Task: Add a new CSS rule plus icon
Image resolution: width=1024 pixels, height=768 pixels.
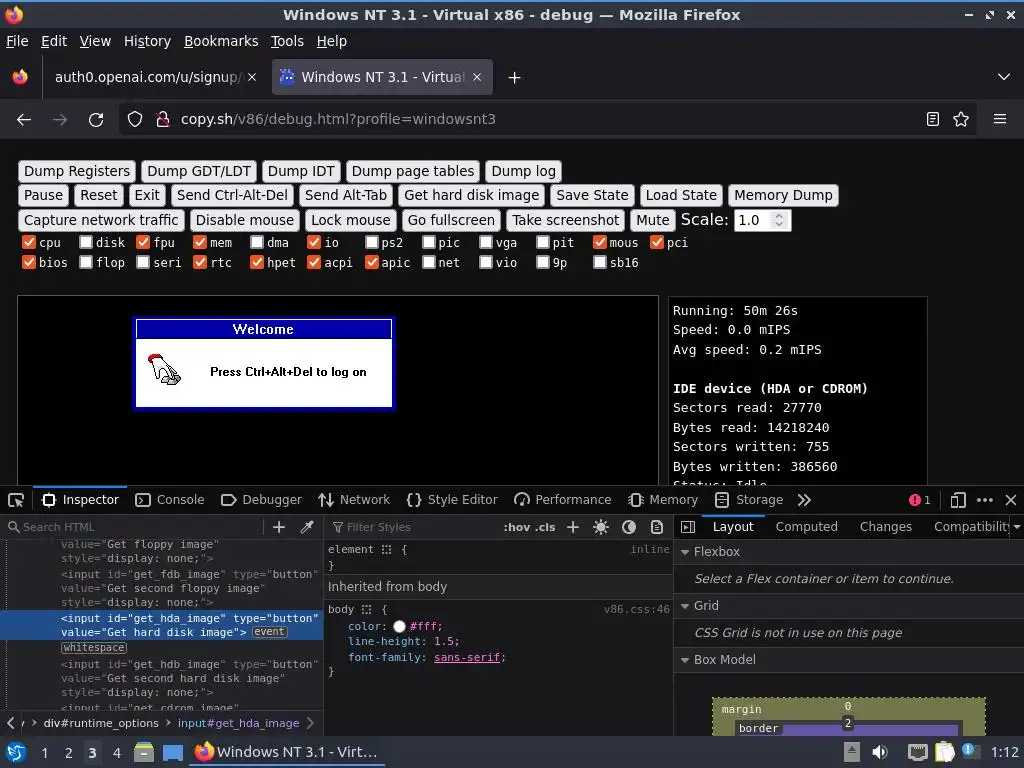Action: 573,527
